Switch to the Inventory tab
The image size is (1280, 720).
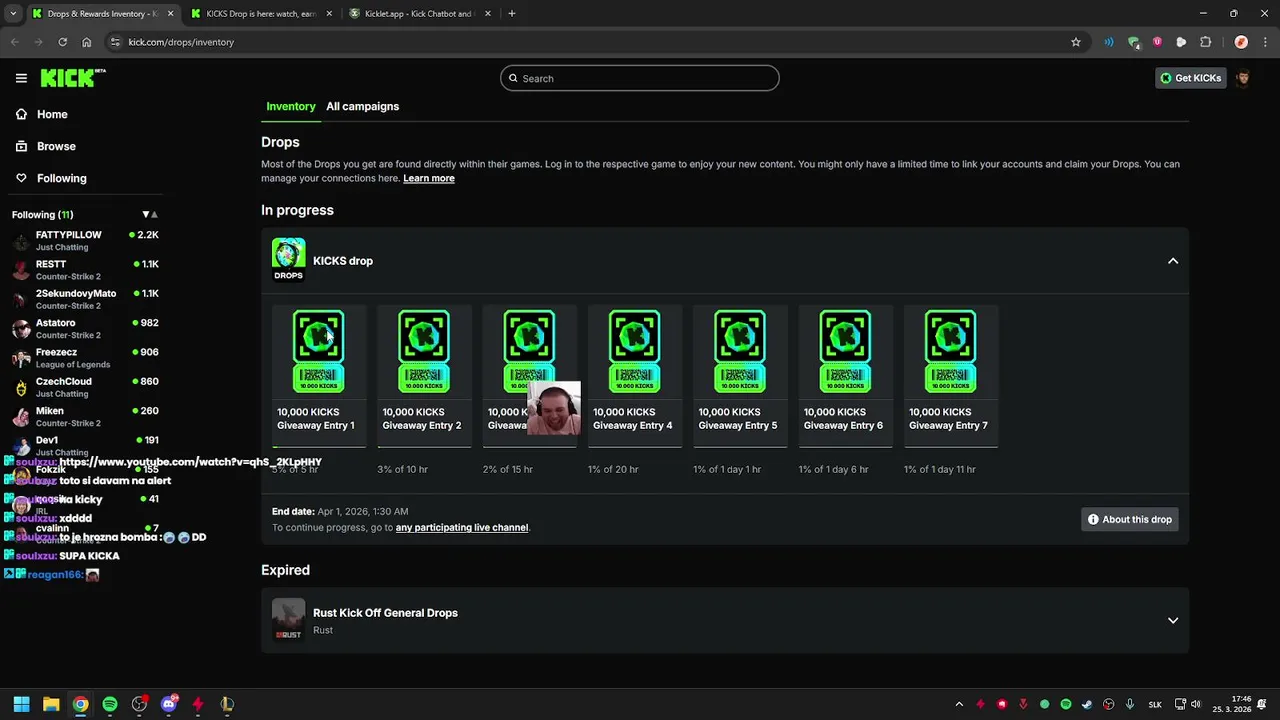[x=290, y=106]
